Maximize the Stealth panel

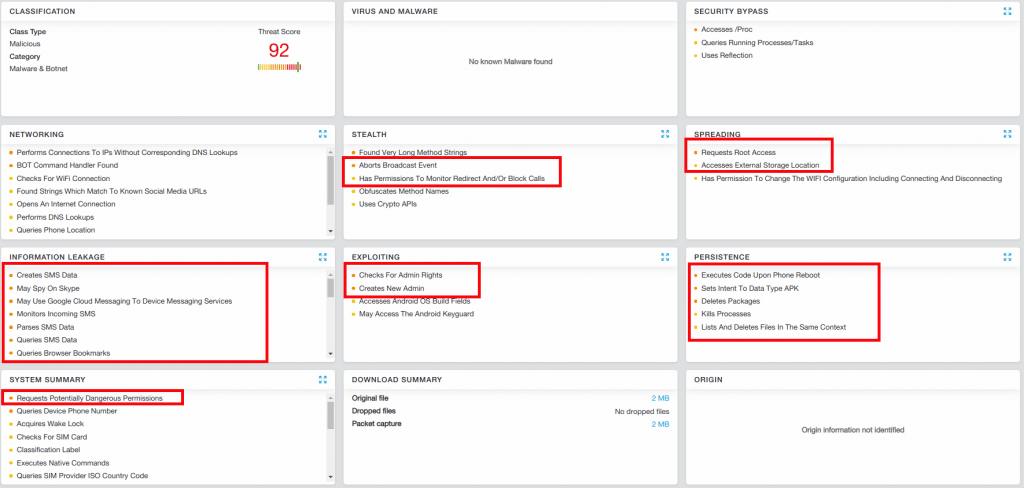[665, 134]
